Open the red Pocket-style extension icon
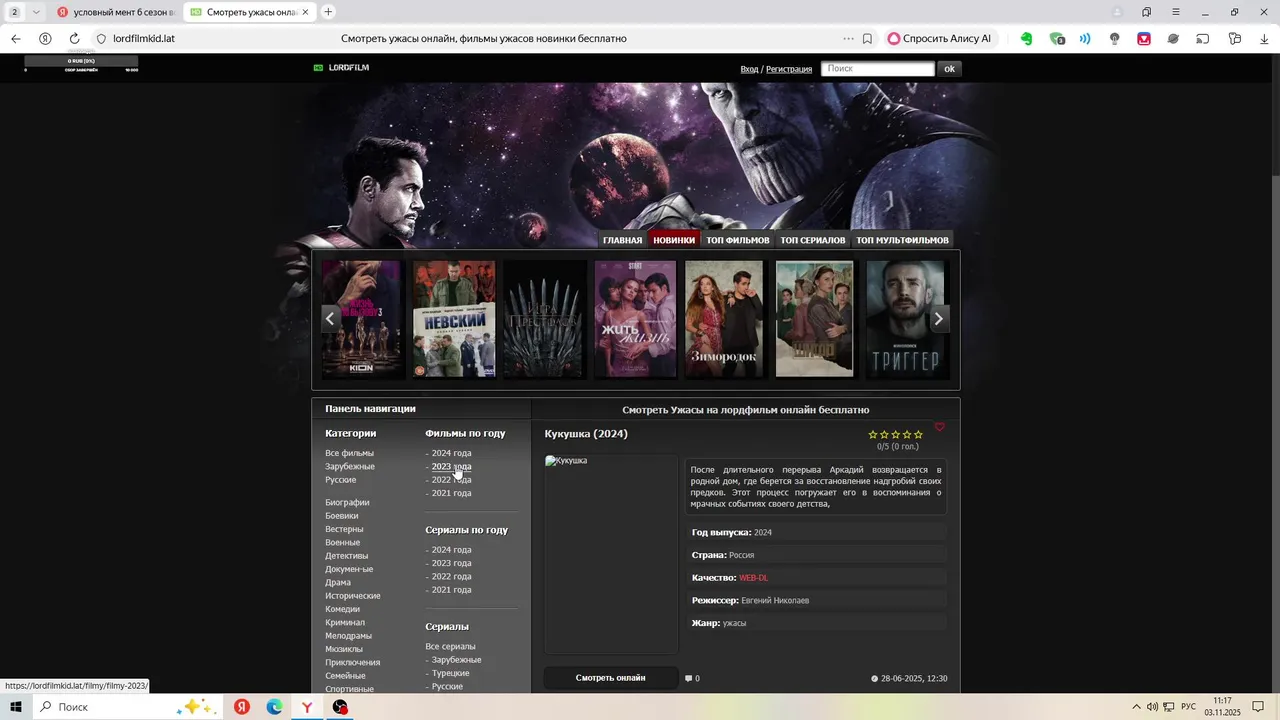Image resolution: width=1280 pixels, height=720 pixels. (x=1144, y=39)
